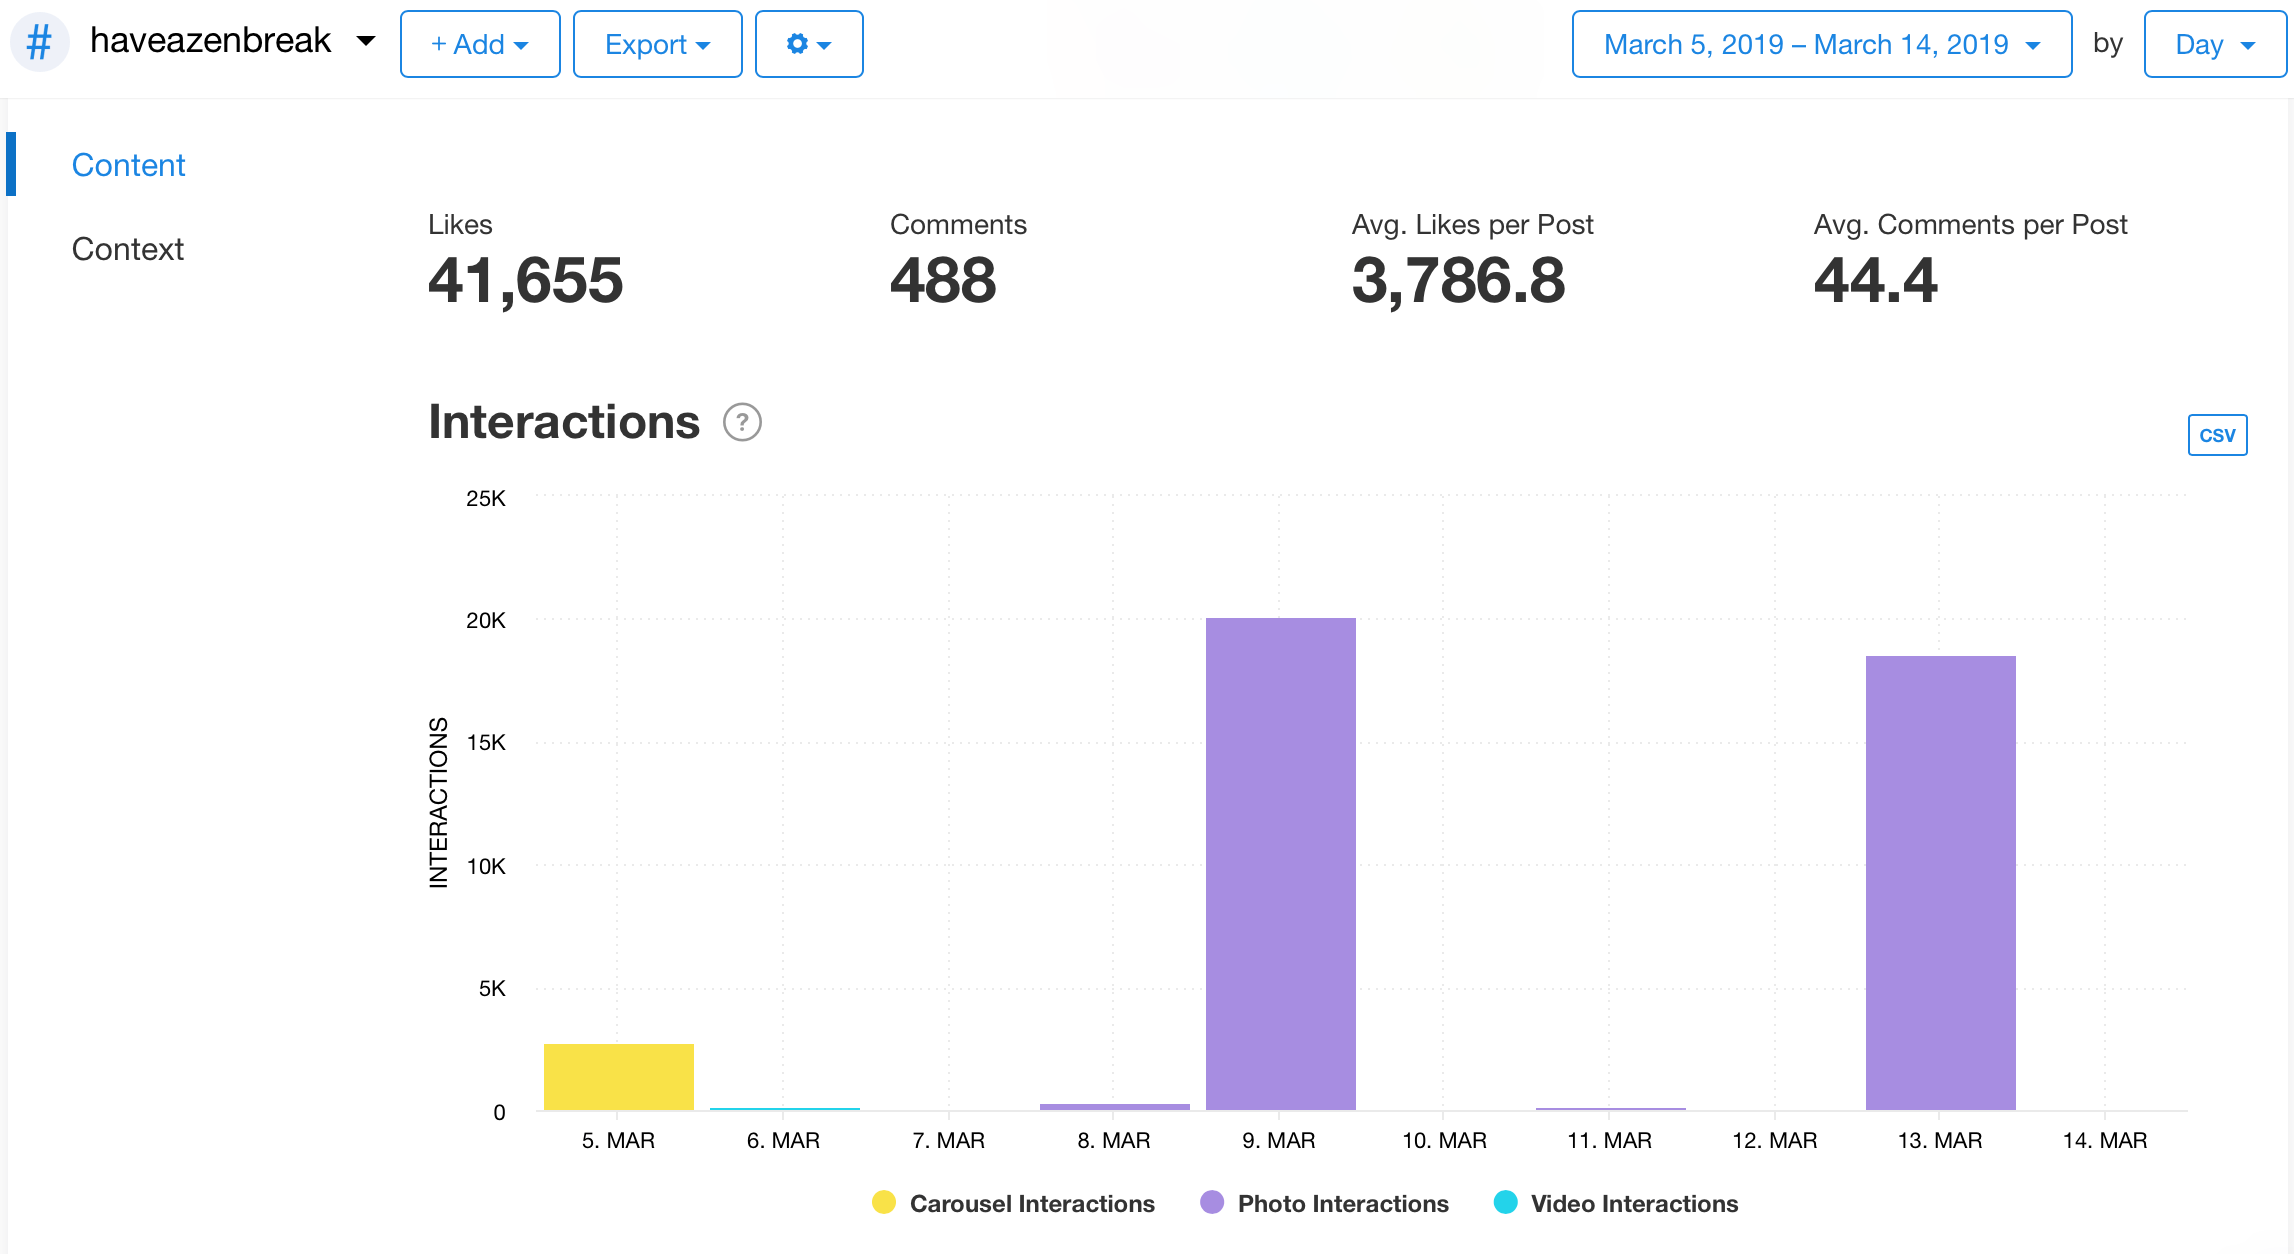Click the cyan Video legend color dot
The width and height of the screenshot is (2294, 1254).
point(1505,1202)
